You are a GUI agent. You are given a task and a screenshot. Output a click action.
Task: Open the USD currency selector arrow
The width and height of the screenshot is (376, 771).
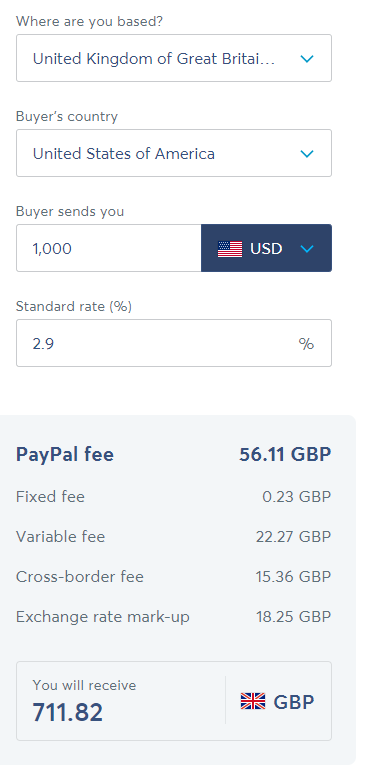tap(307, 249)
